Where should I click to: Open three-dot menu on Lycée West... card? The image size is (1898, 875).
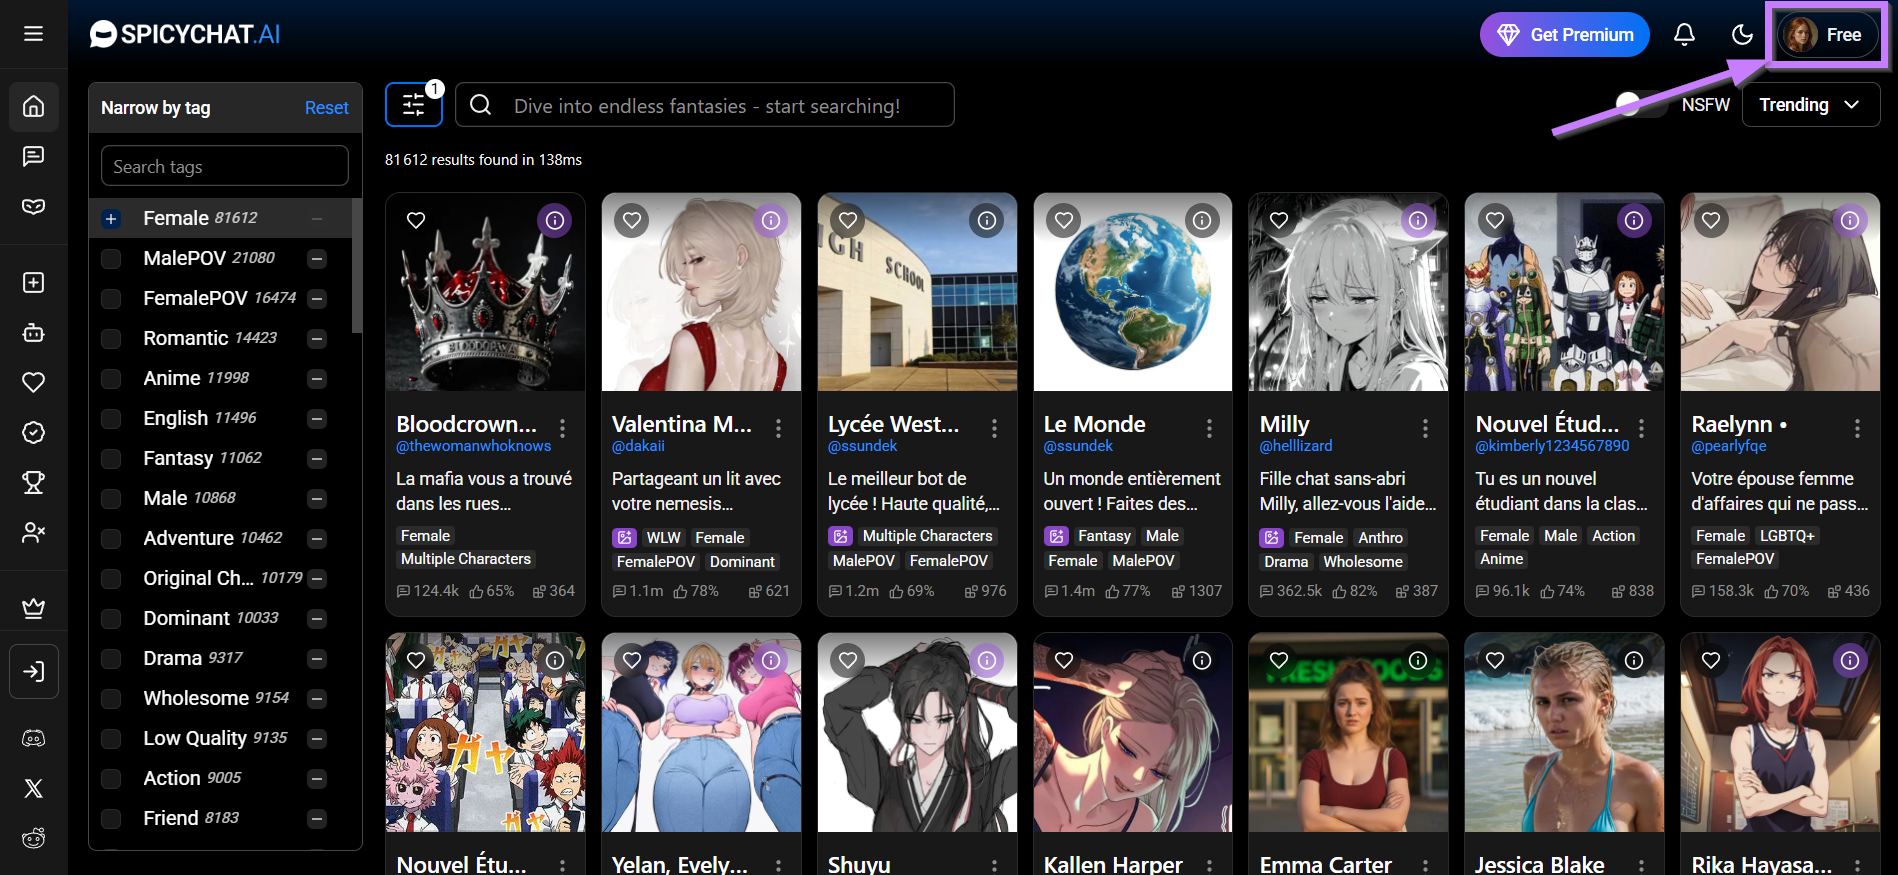coord(994,428)
